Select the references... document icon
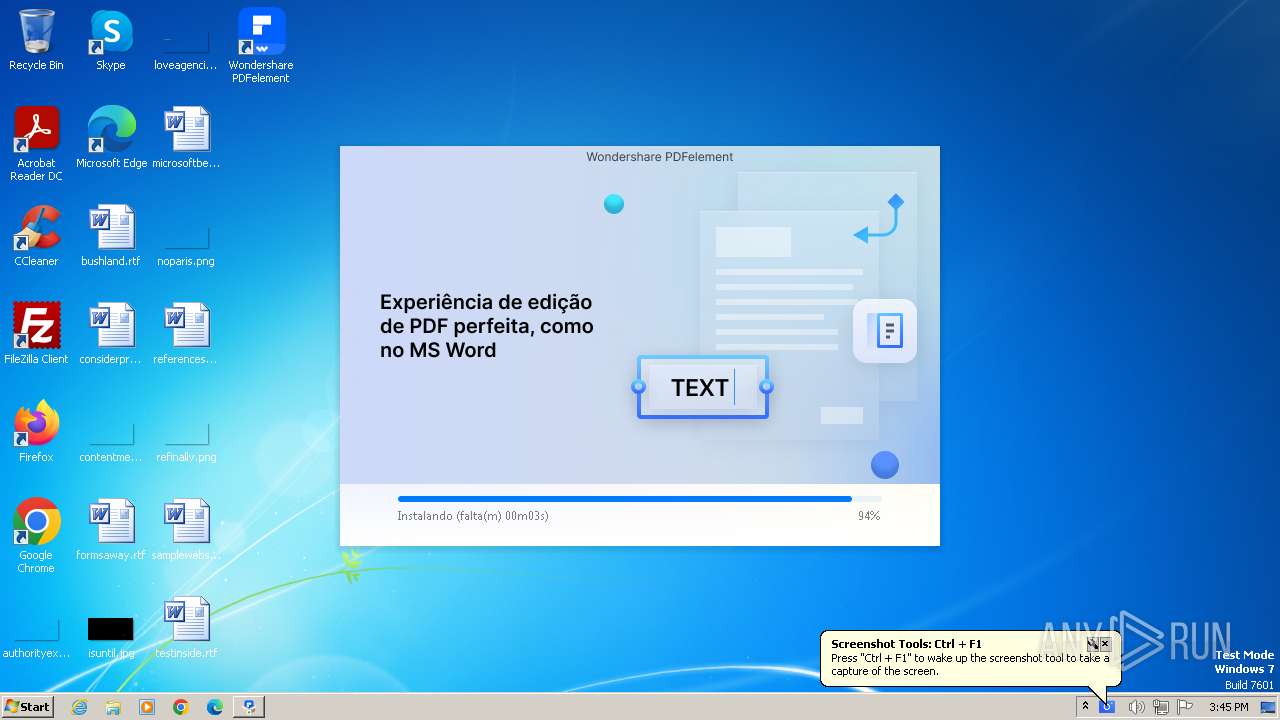This screenshot has width=1280, height=720. pos(186,333)
